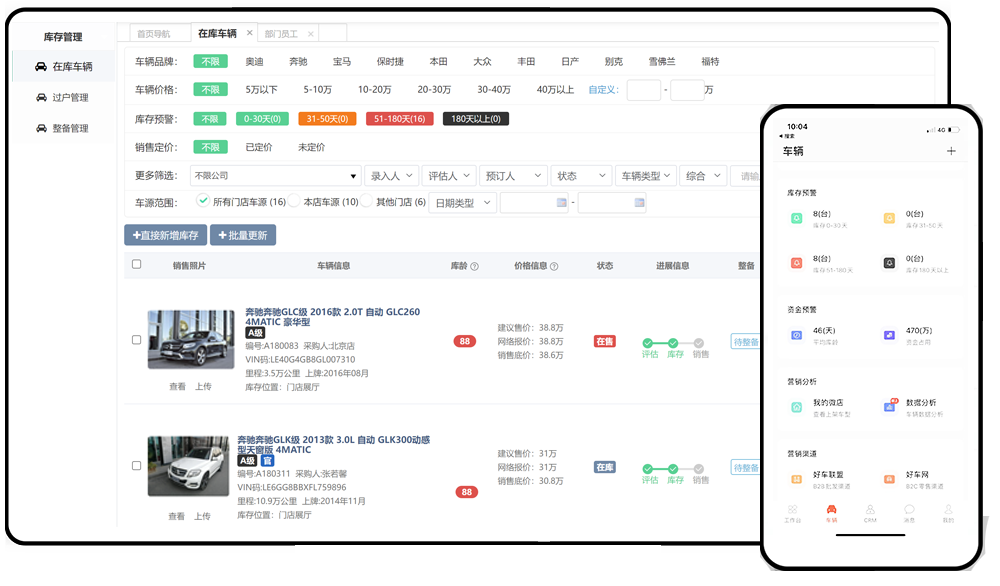Select 不限 for 车辆价格 filter

210,90
